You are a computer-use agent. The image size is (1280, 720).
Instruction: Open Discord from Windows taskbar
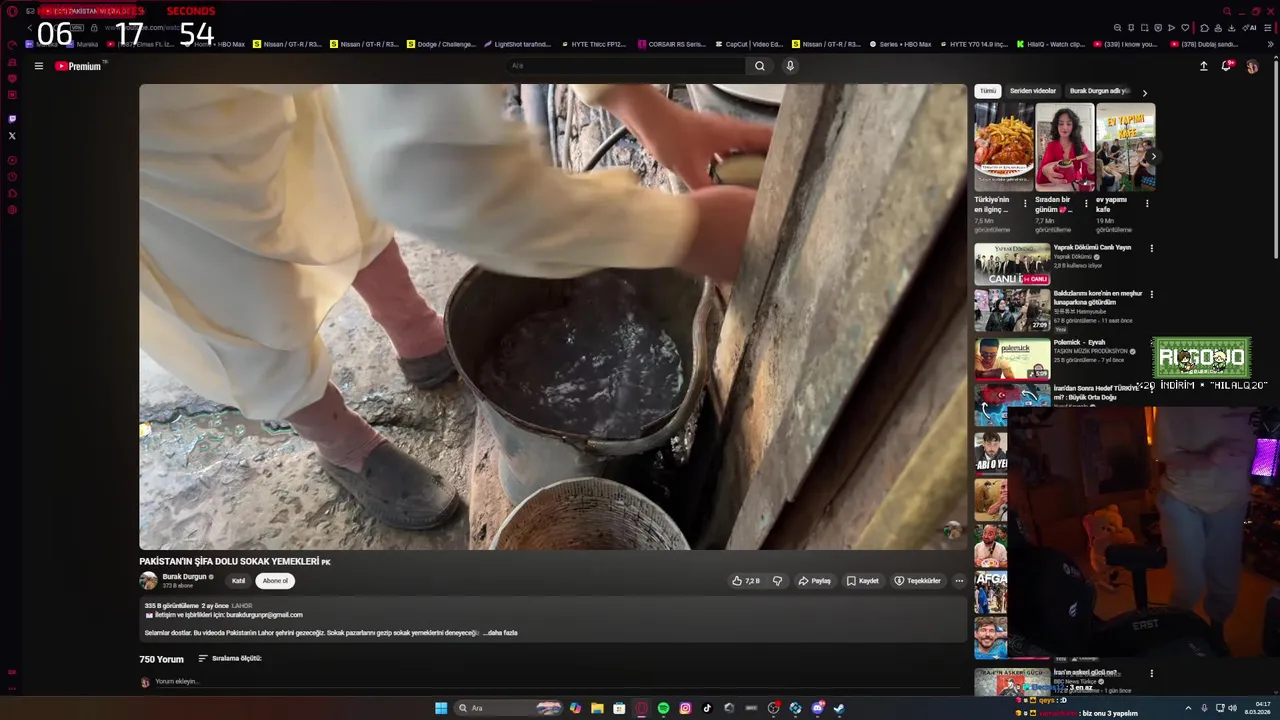tap(817, 708)
